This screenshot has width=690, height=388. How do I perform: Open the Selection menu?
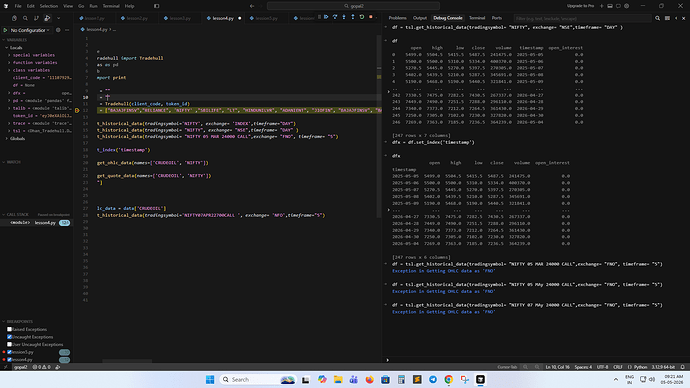(x=49, y=6)
